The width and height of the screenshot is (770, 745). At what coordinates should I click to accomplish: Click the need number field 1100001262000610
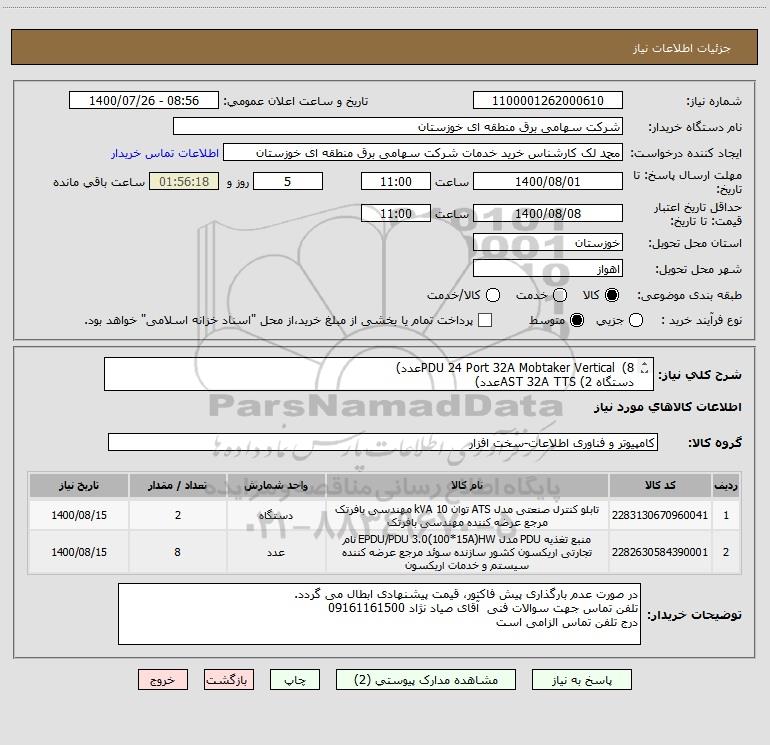pos(548,100)
